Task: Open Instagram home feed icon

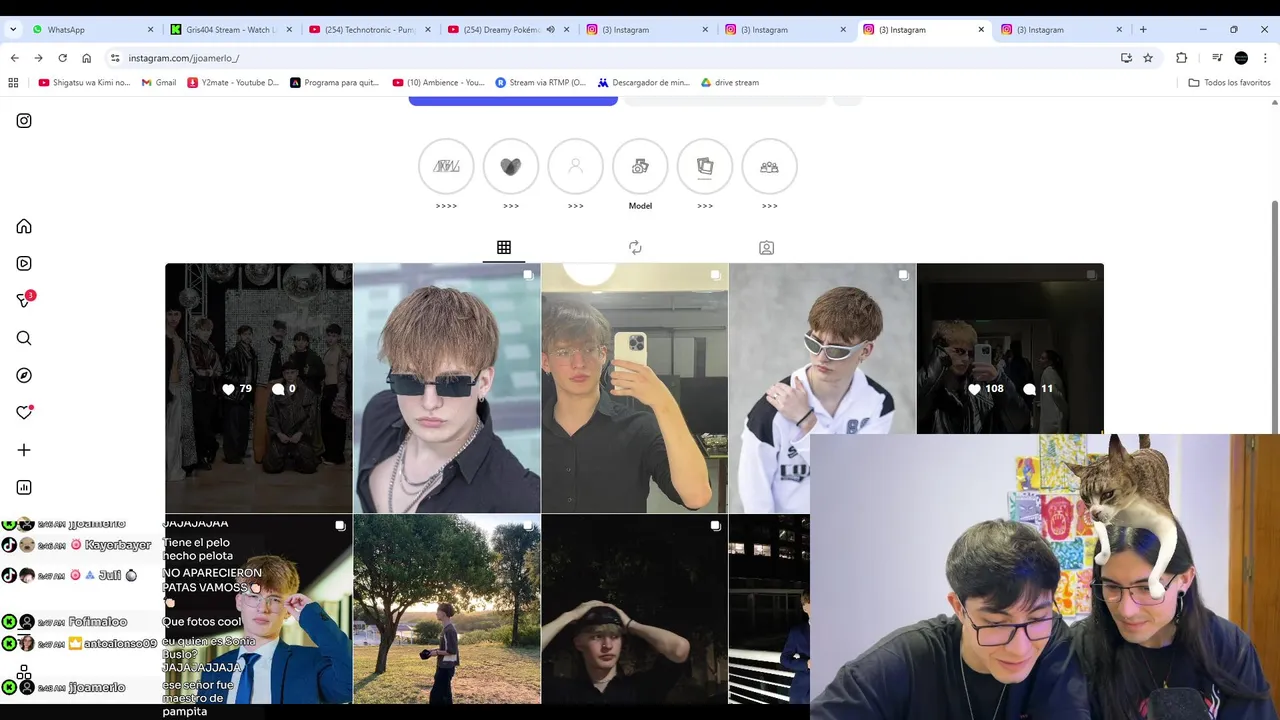Action: (x=24, y=226)
